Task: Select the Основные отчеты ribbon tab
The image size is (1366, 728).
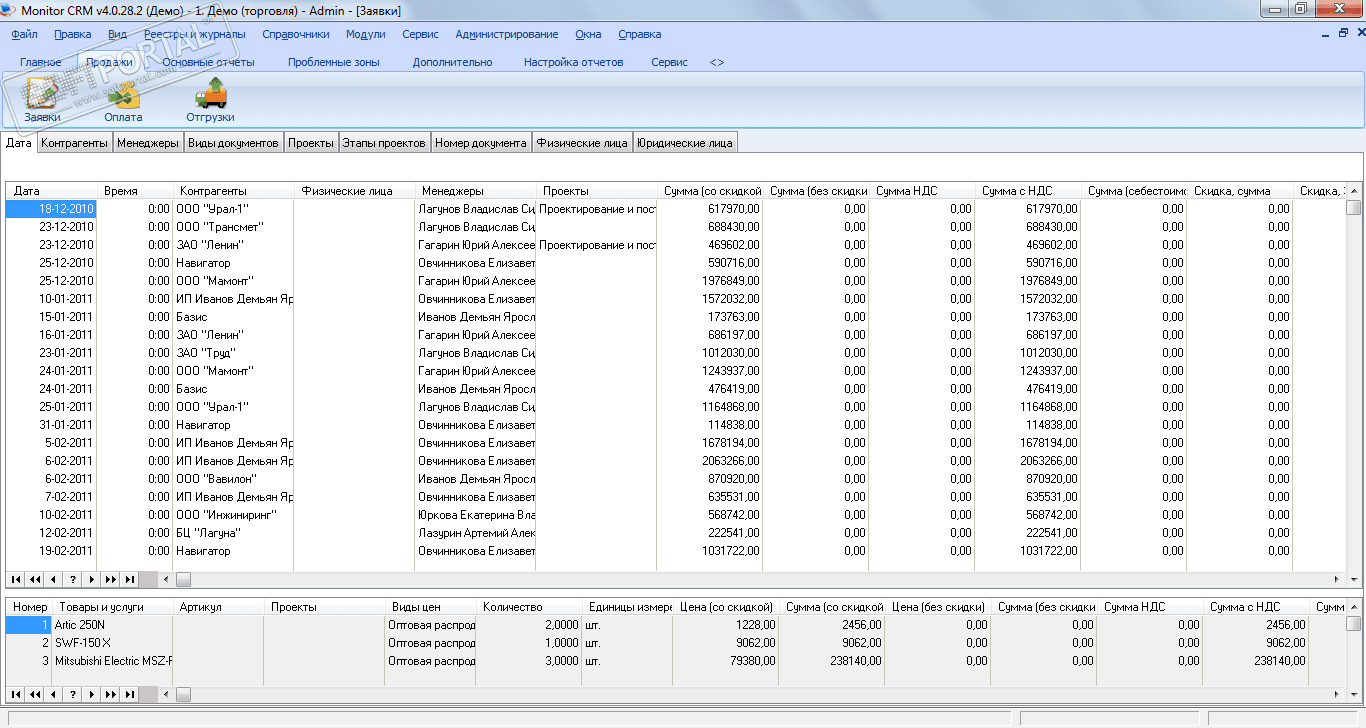Action: tap(208, 62)
